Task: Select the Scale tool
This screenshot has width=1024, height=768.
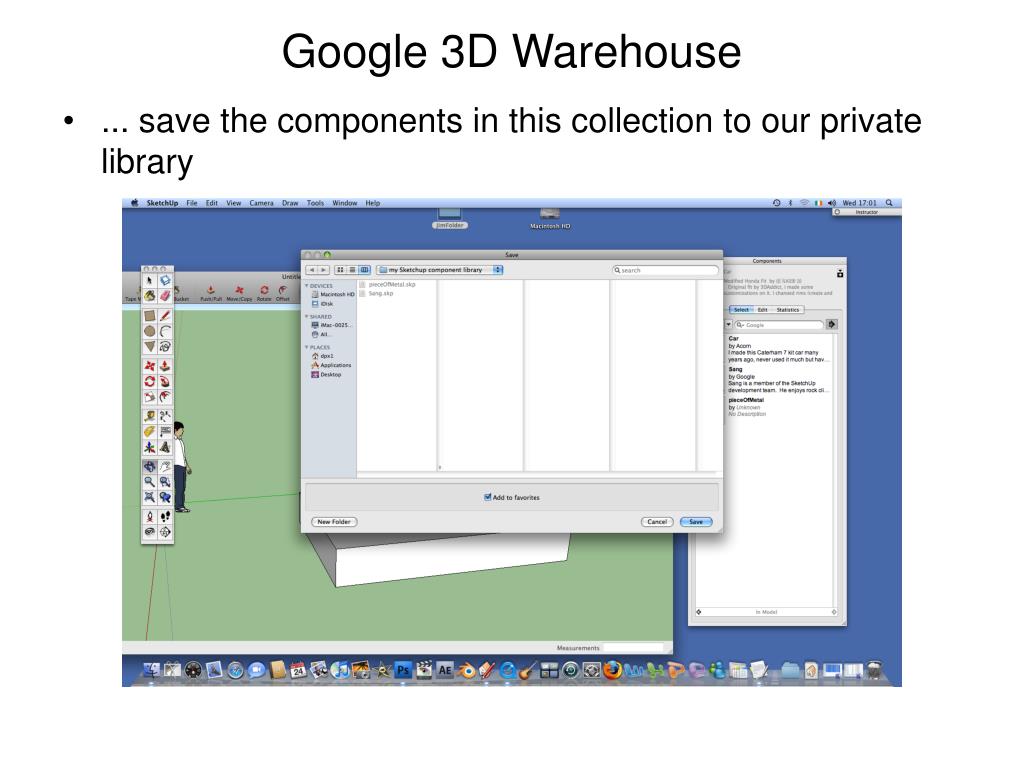Action: (150, 397)
